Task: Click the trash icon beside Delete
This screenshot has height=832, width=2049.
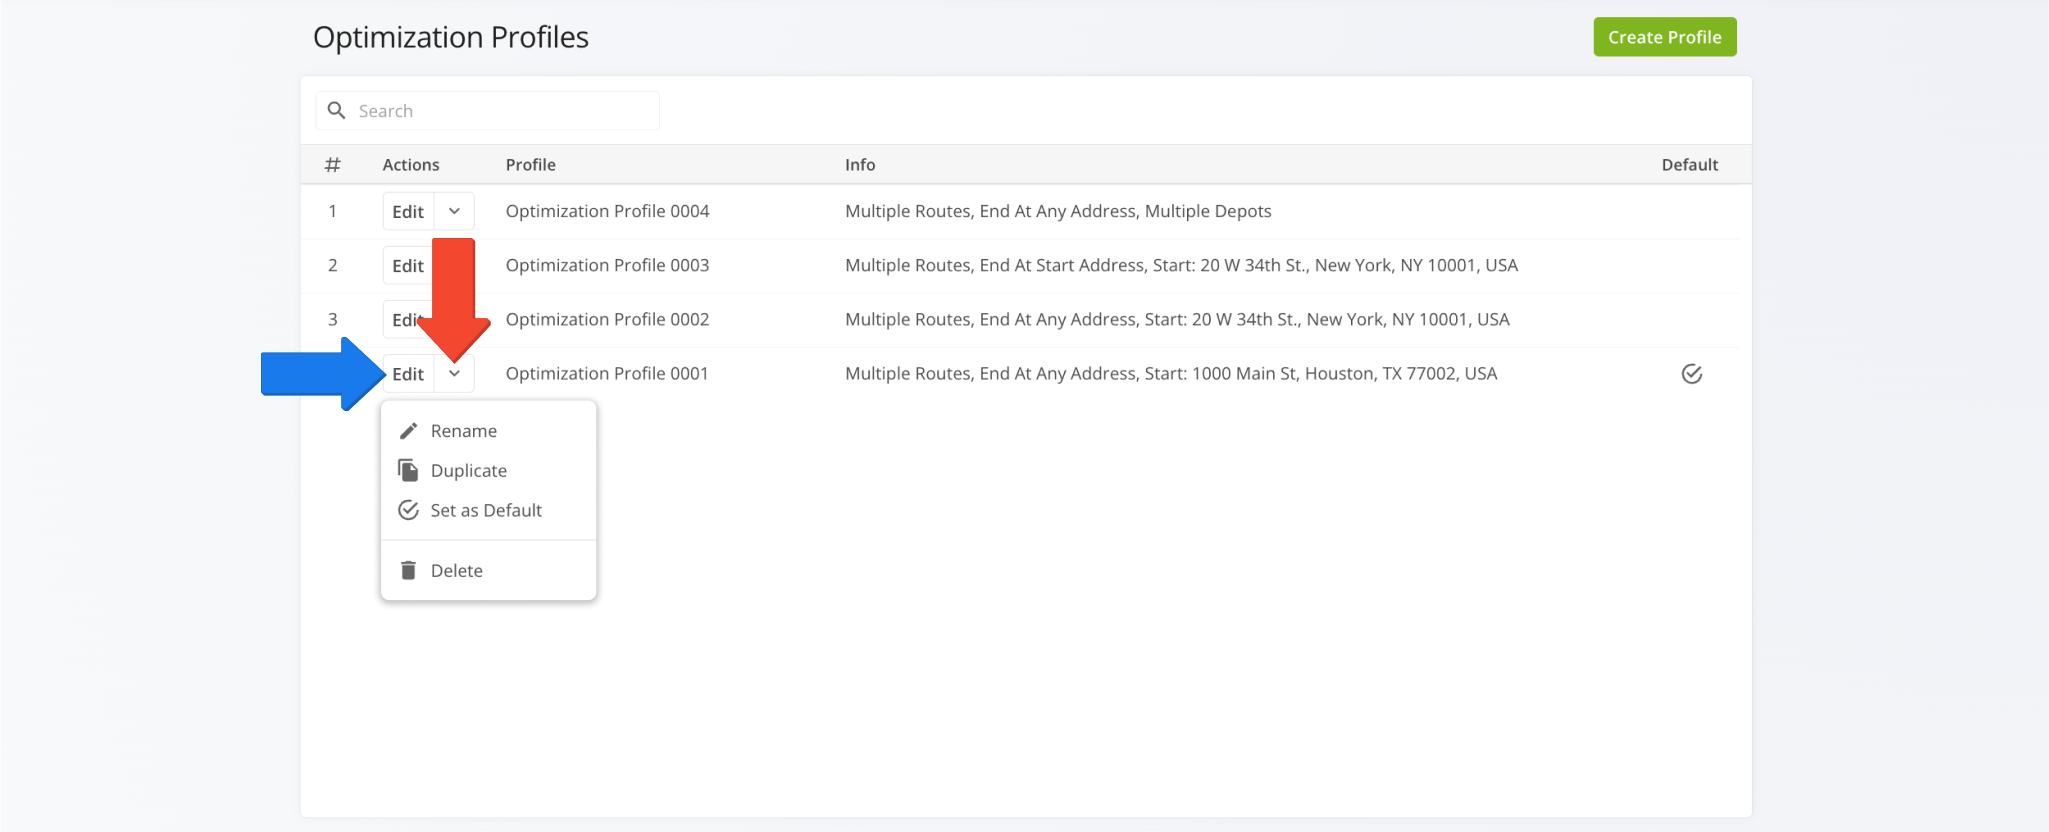Action: click(408, 570)
